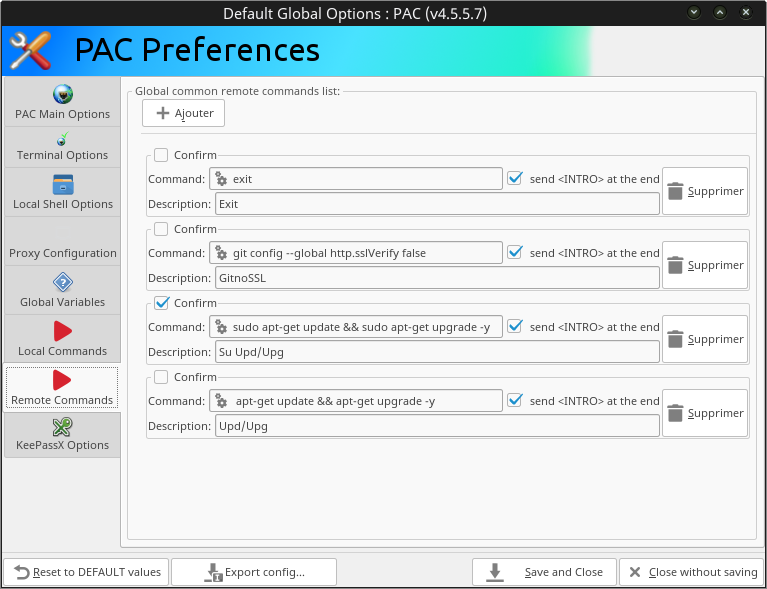This screenshot has height=589, width=767.
Task: Click the trash icon beside the last Upd/Upg command
Action: pos(675,413)
